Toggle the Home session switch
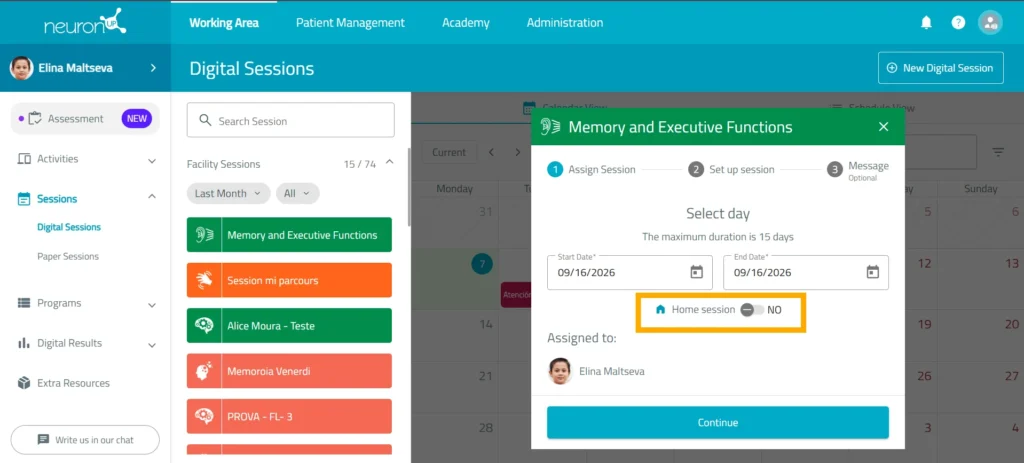1024x463 pixels. point(752,310)
